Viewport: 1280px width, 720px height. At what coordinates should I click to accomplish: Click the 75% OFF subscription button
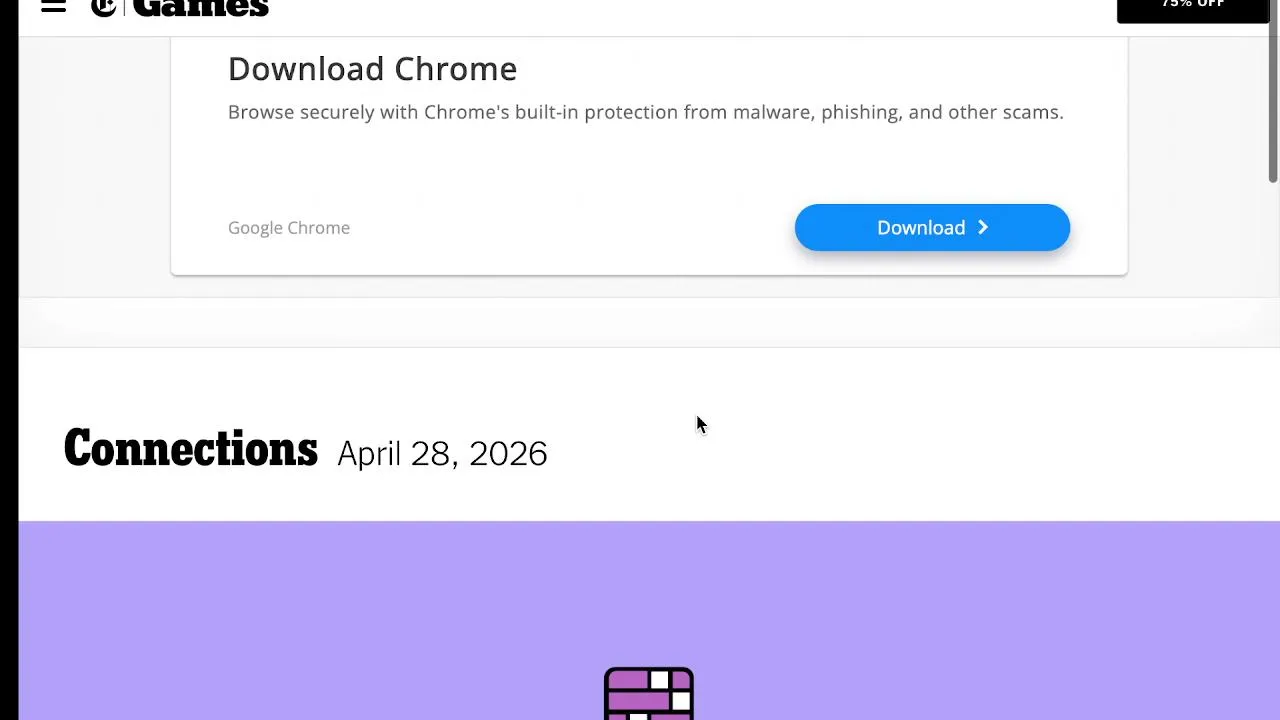[1192, 8]
